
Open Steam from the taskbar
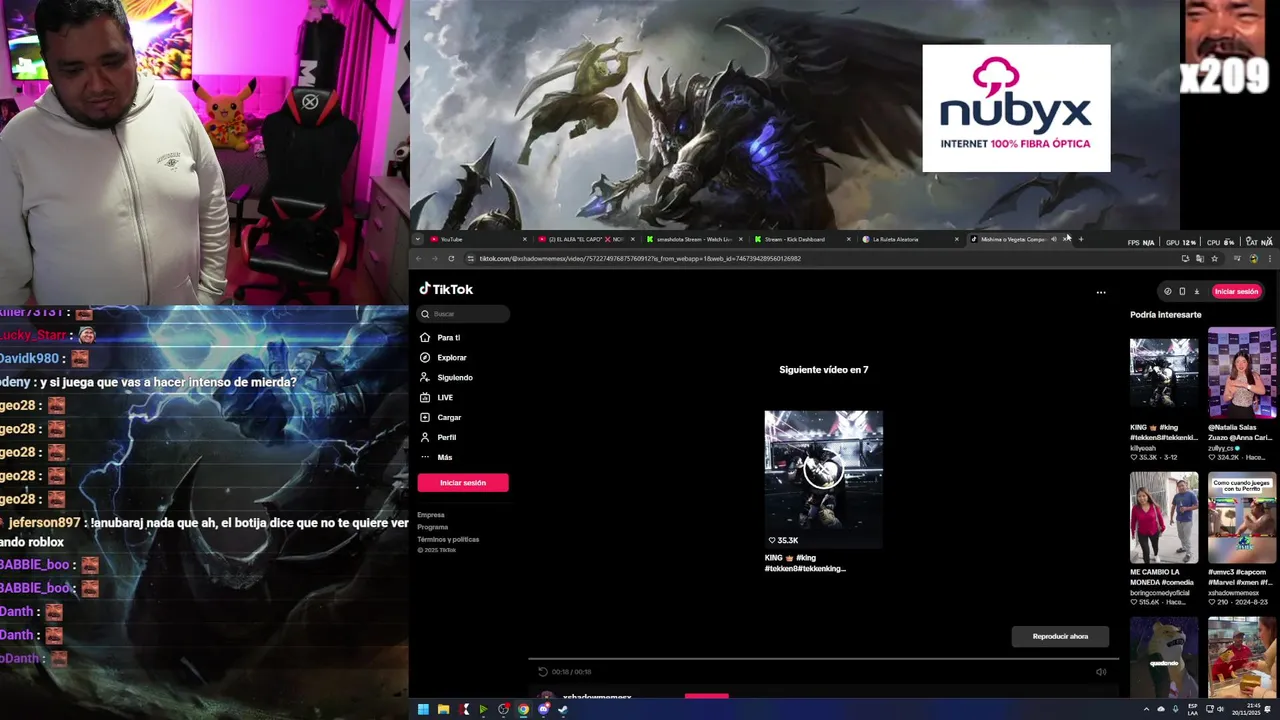point(563,710)
